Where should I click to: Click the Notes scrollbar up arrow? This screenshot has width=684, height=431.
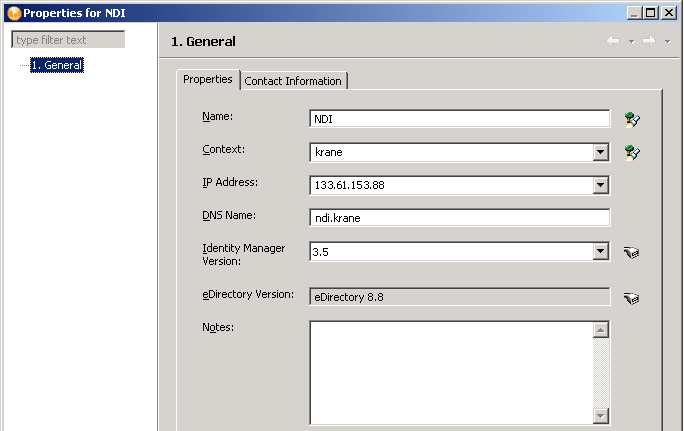coord(601,330)
